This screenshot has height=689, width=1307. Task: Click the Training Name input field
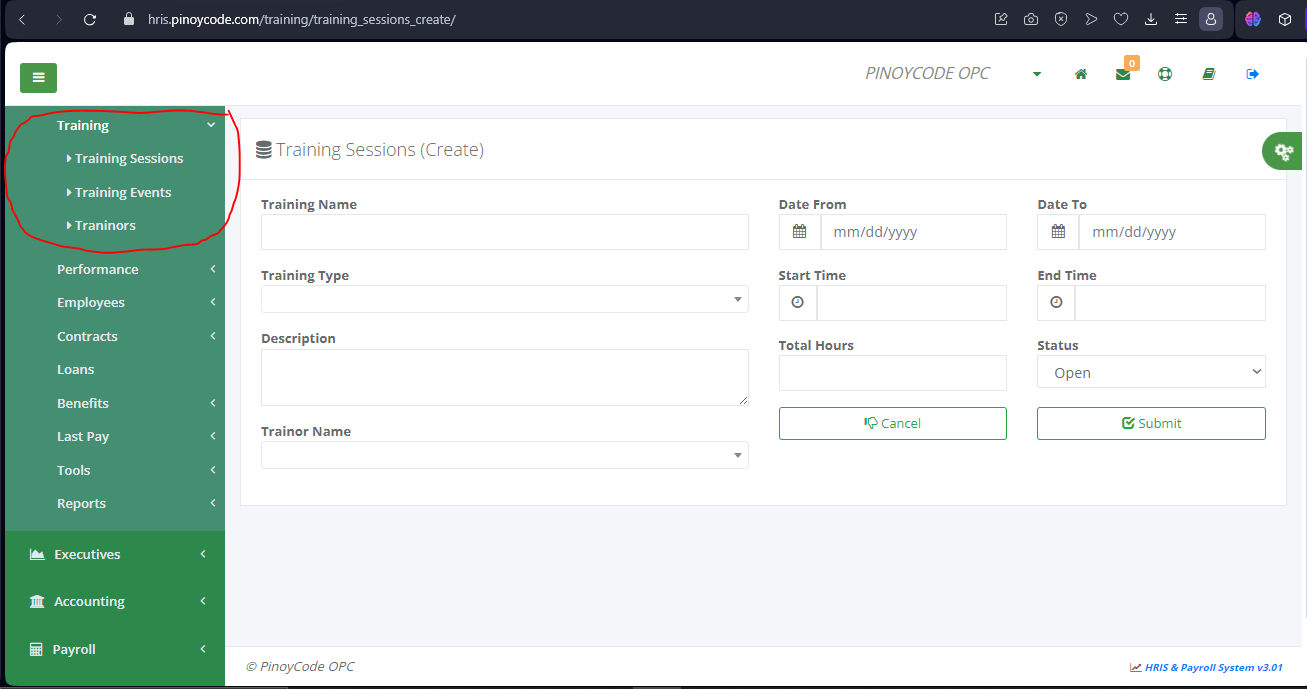(505, 232)
